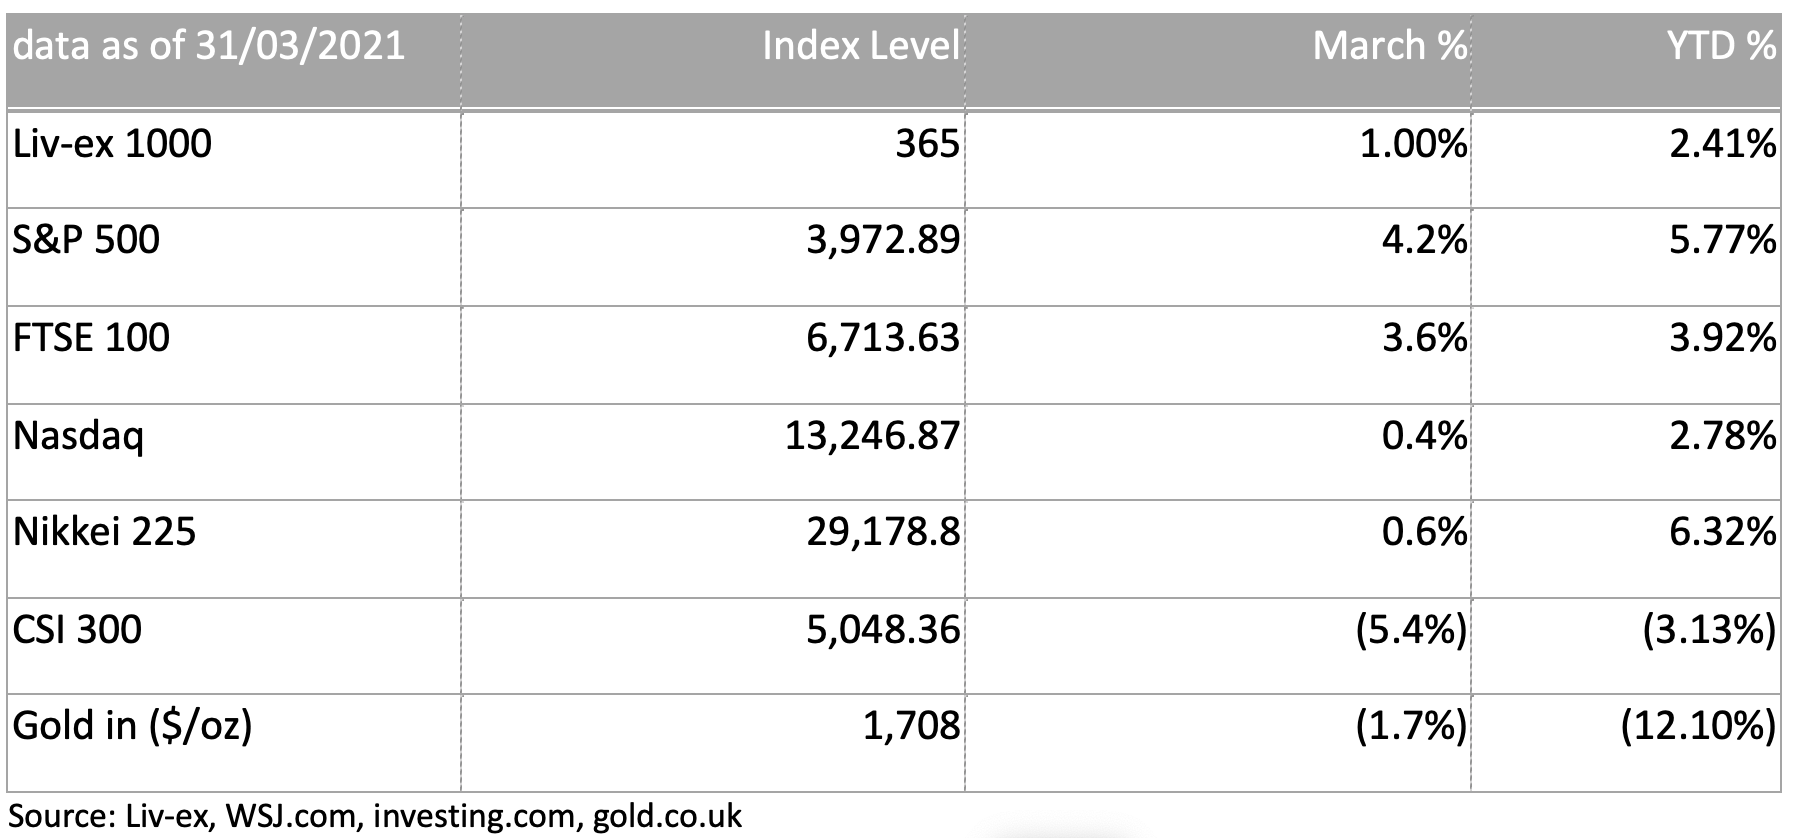Click the Gold YTD value (12.10%)

pos(1699,726)
